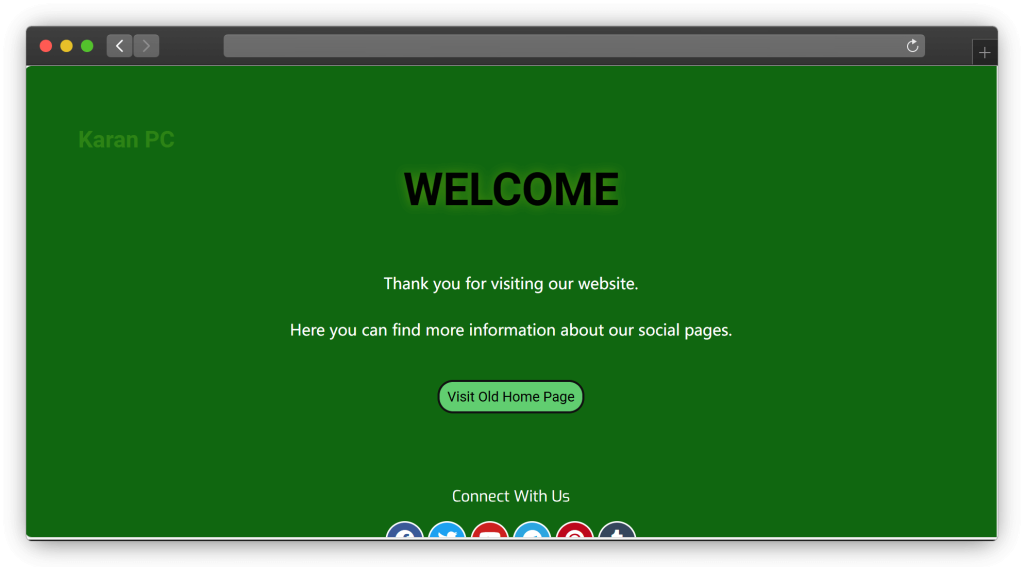Click the red YouTube icon
Viewport: 1024px width, 567px height.
[x=490, y=531]
